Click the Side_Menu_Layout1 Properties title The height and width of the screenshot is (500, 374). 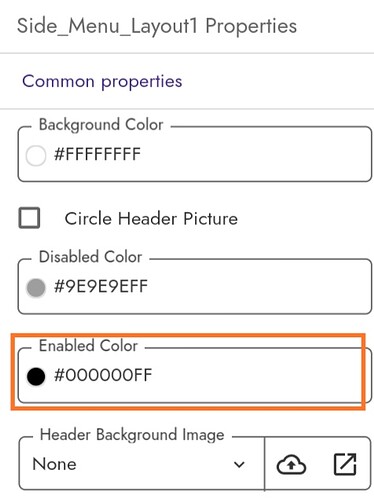[157, 26]
